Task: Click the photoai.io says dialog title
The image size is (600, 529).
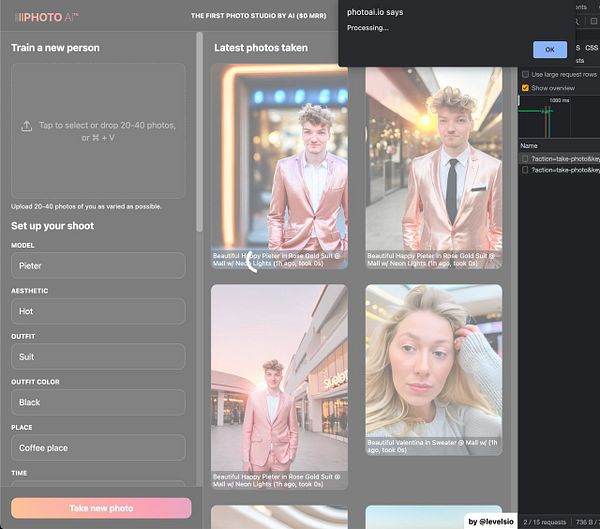Action: coord(375,12)
